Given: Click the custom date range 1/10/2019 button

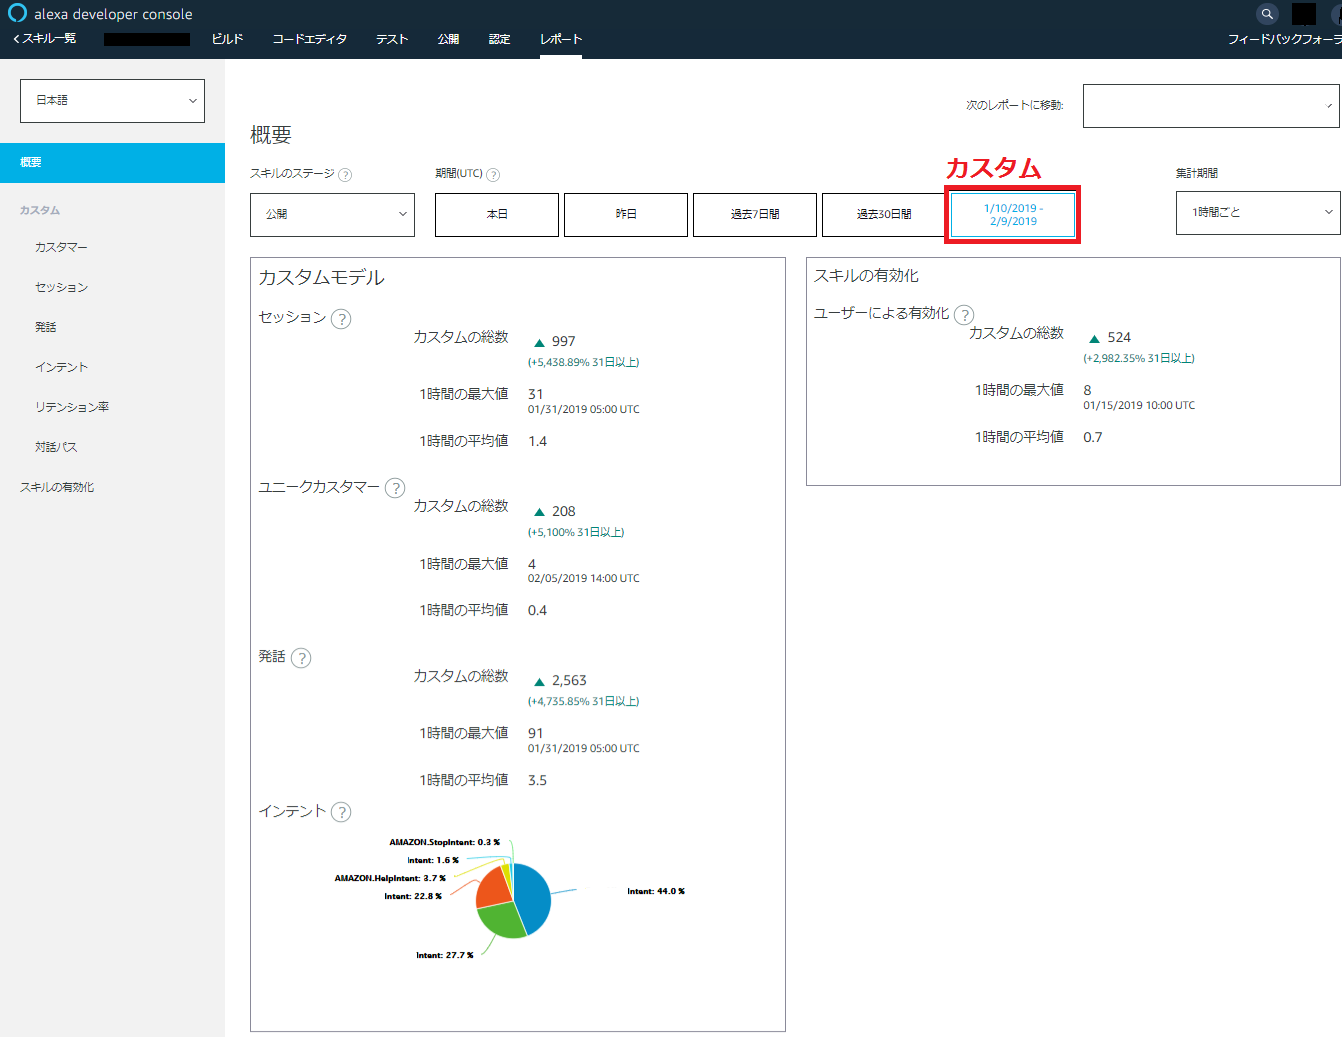Looking at the screenshot, I should point(1013,215).
